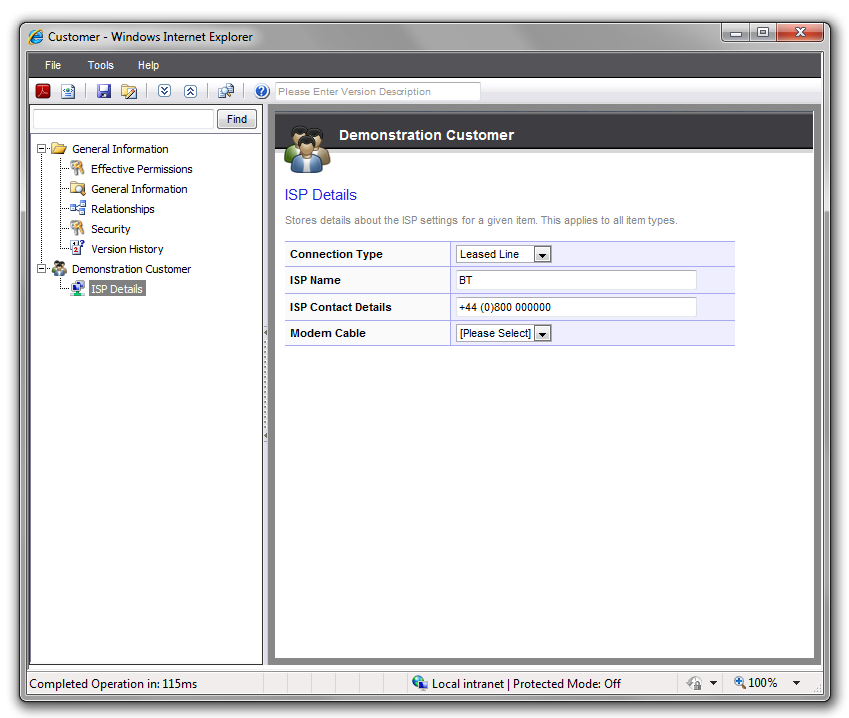The image size is (849, 718).
Task: Click the open folder icon of General Information root
Action: [x=58, y=148]
